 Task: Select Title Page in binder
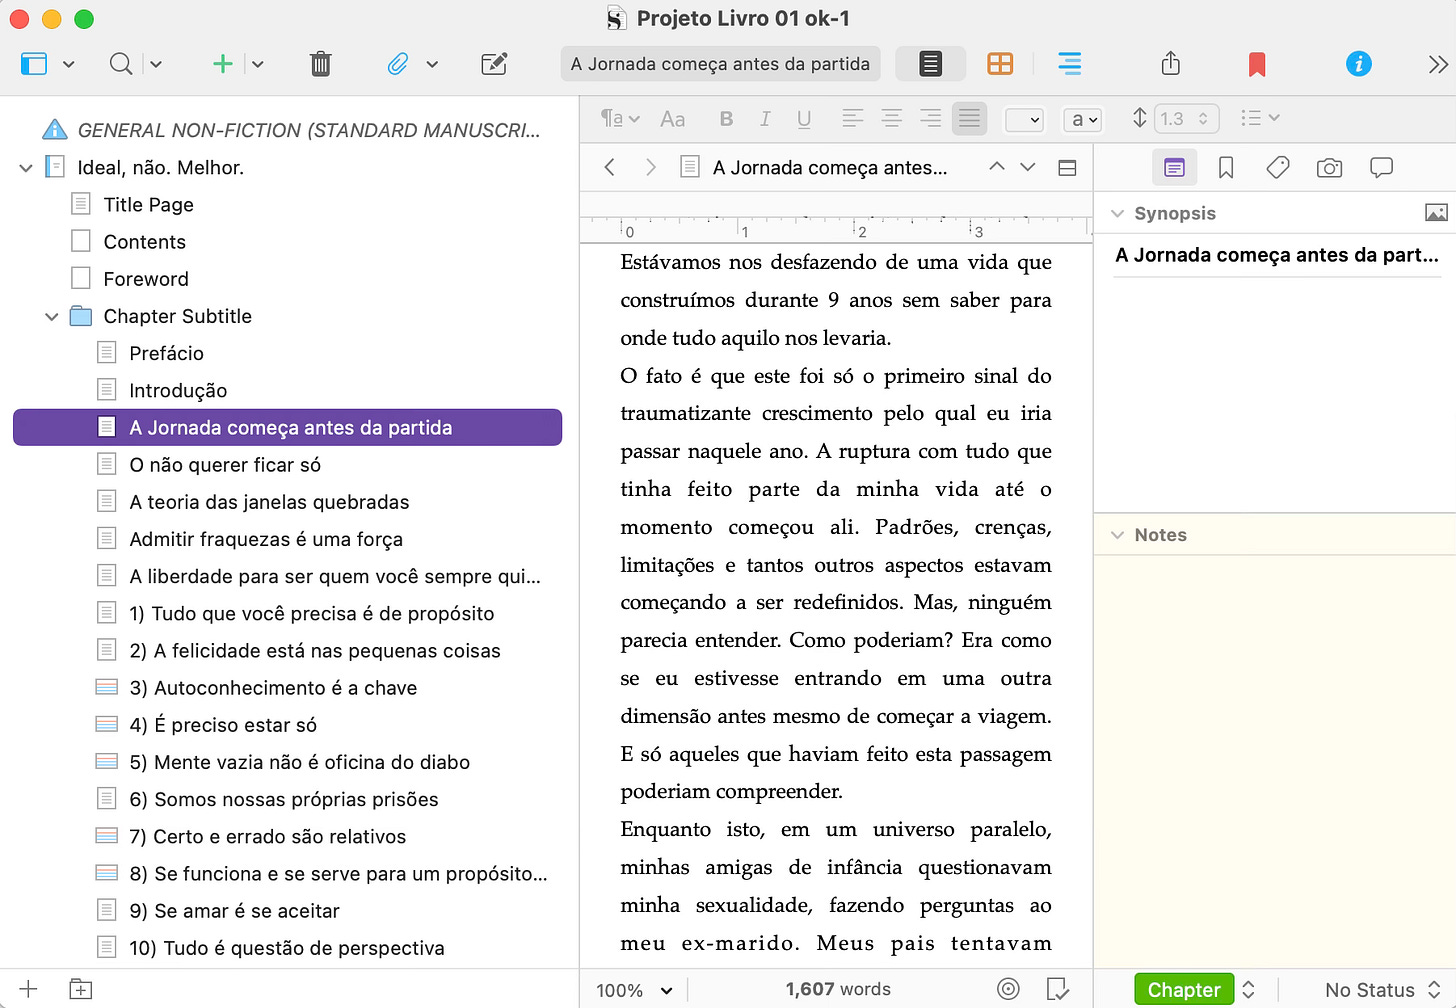click(148, 205)
